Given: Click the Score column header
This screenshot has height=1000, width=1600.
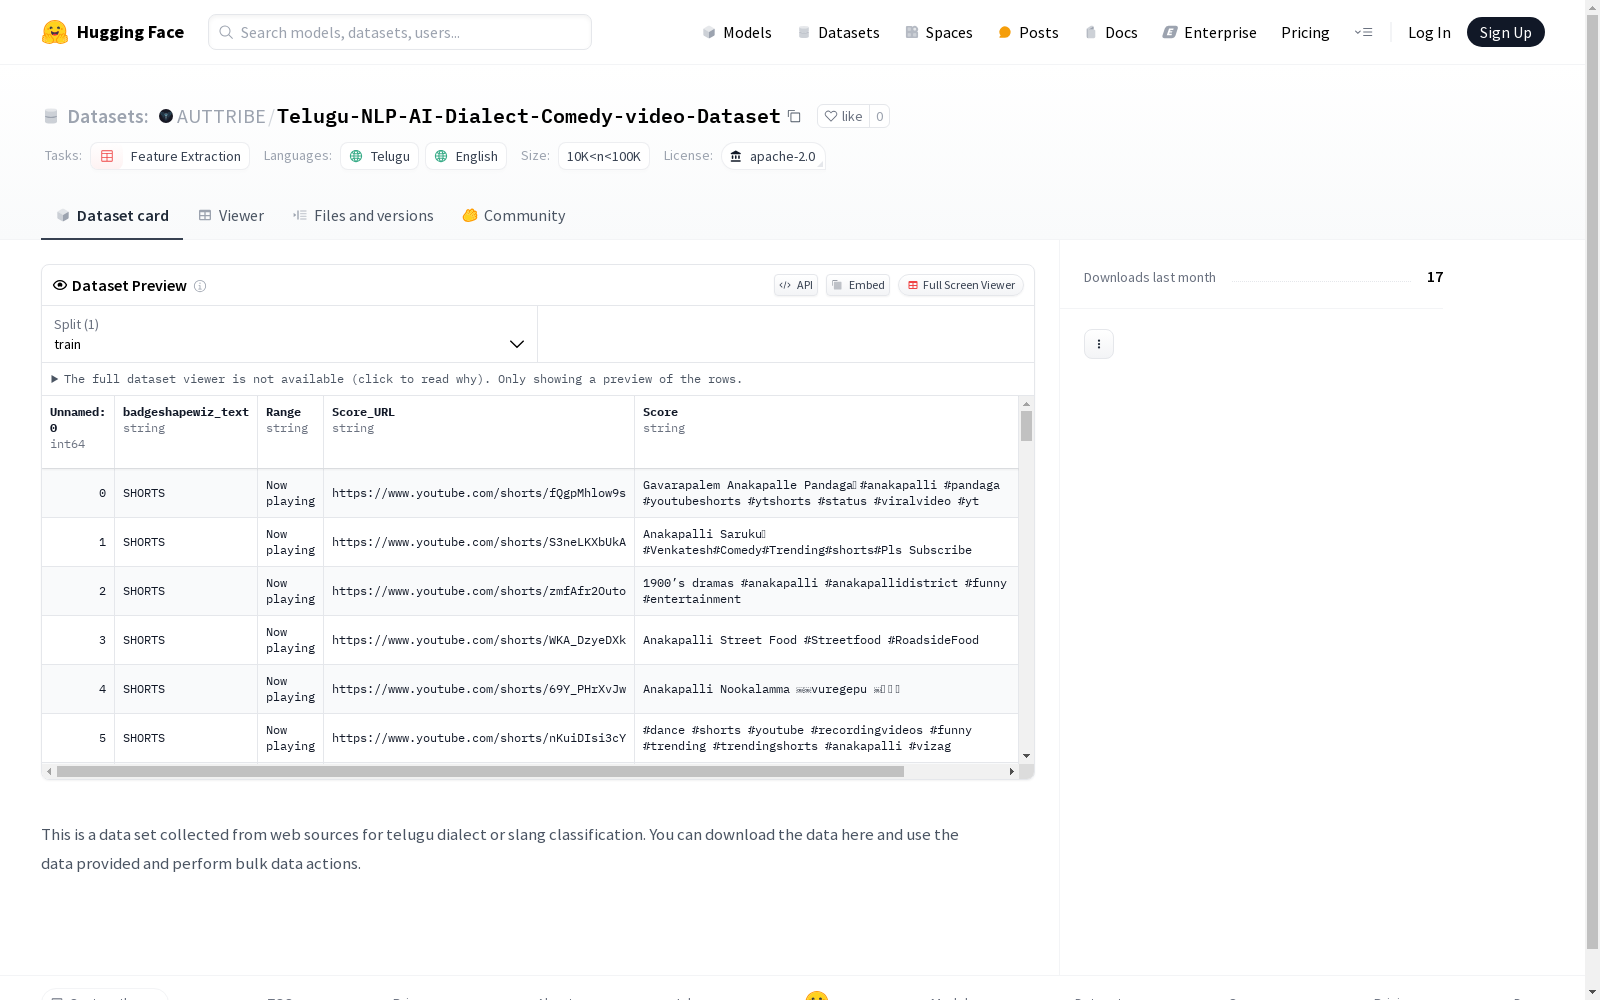Looking at the screenshot, I should 826,432.
